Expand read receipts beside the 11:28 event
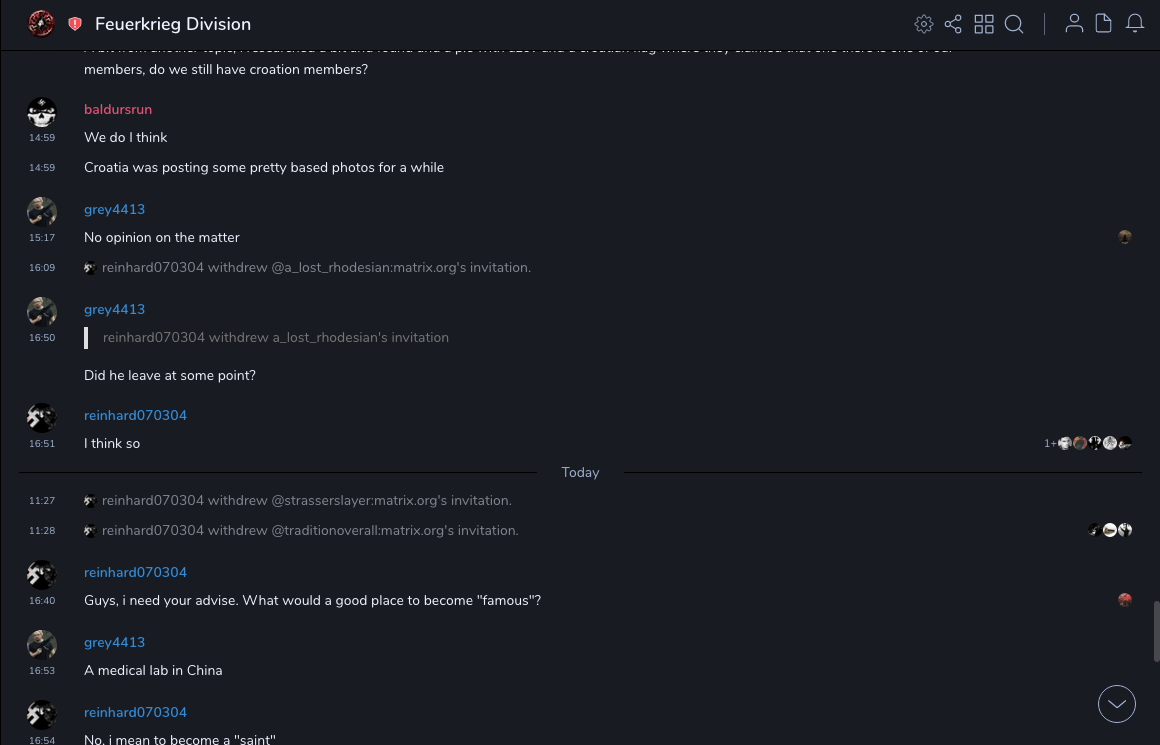Image resolution: width=1160 pixels, height=745 pixels. (1110, 530)
